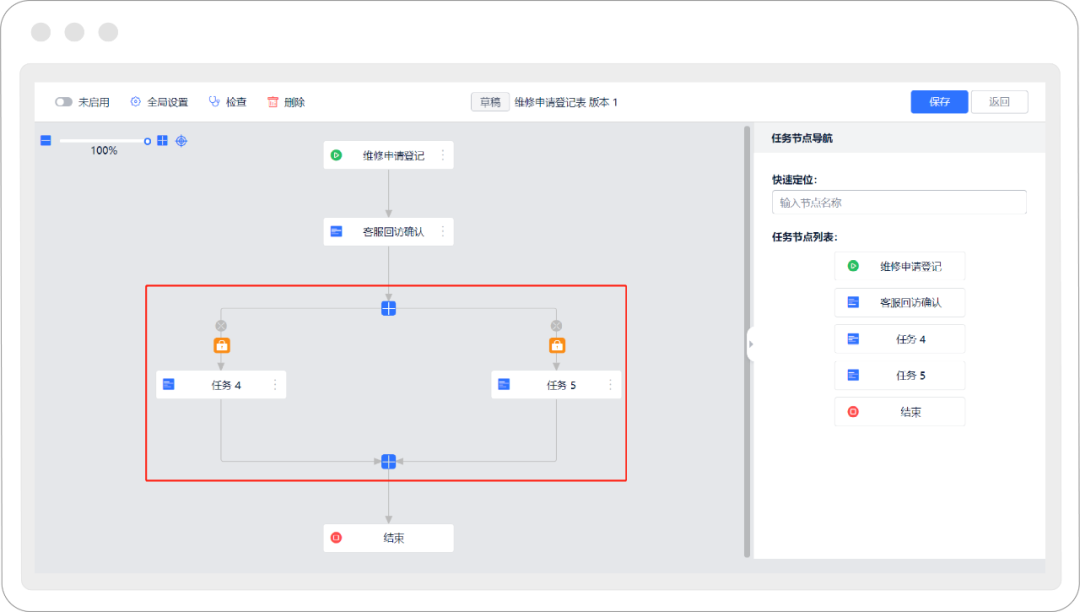The image size is (1080, 612).
Task: Open 全局设置 global settings
Action: 136,102
